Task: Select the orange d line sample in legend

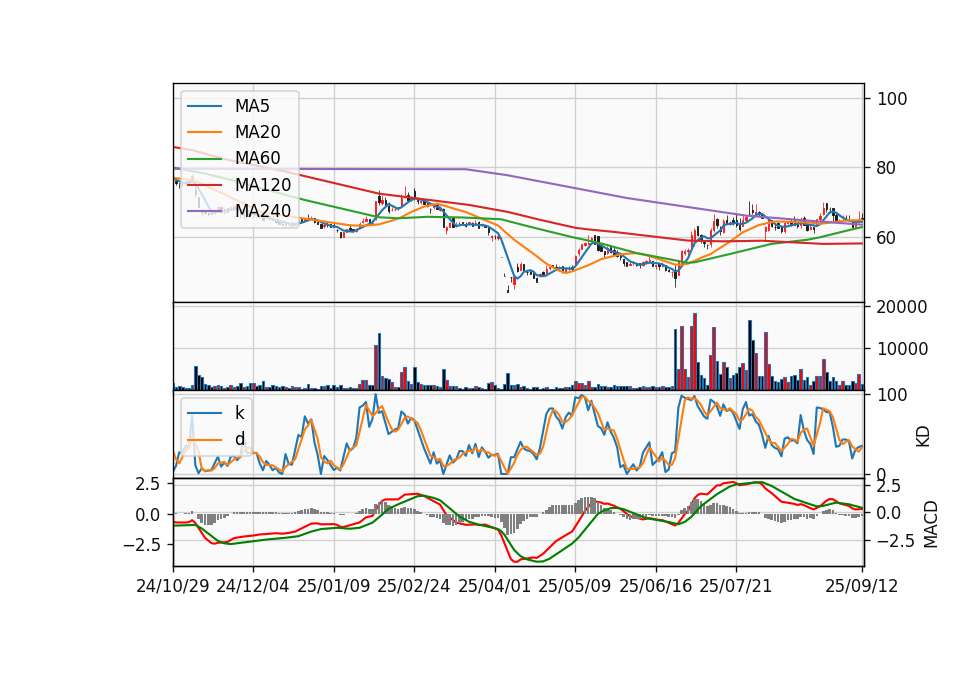Action: click(205, 440)
